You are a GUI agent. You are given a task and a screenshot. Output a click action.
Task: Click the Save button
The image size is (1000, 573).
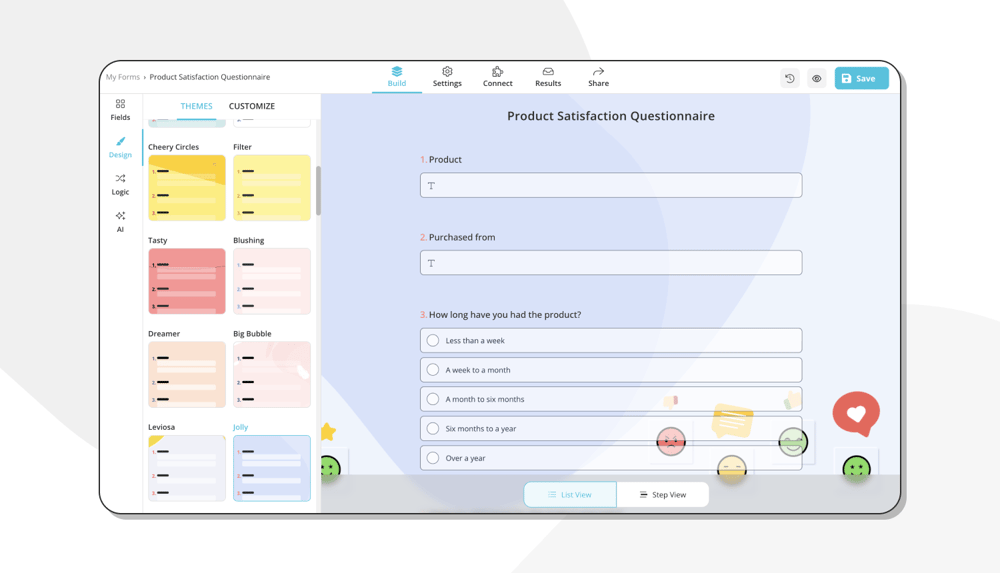[x=861, y=78]
